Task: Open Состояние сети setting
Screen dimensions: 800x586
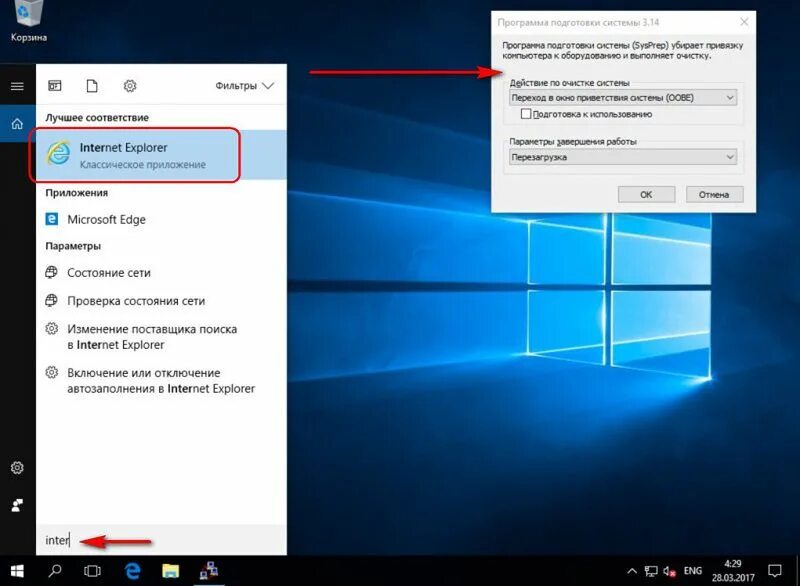Action: [x=161, y=273]
